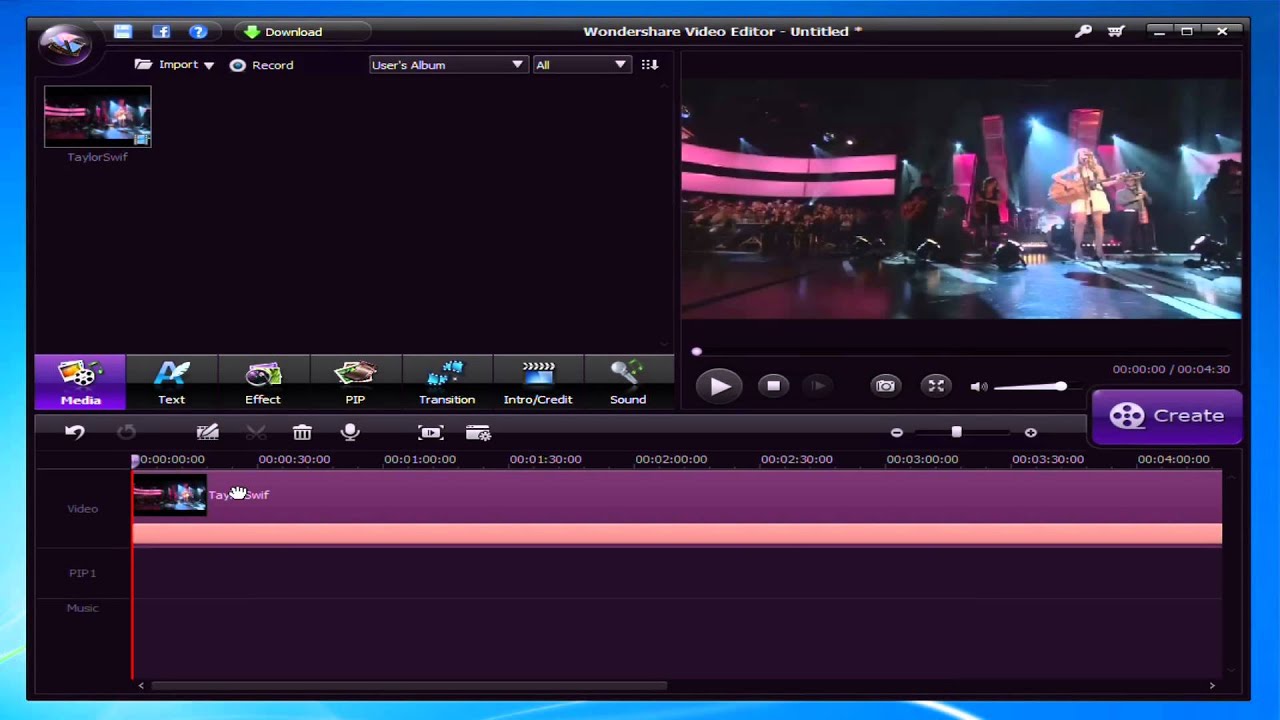Select the PIP tab
1280x720 pixels.
coord(355,382)
